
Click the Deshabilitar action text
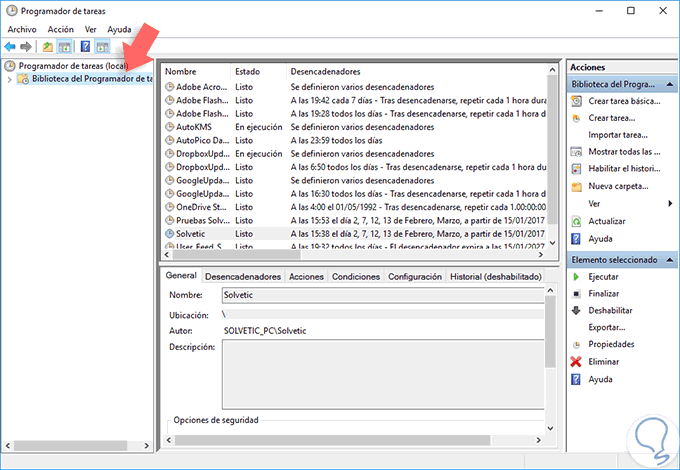[610, 310]
